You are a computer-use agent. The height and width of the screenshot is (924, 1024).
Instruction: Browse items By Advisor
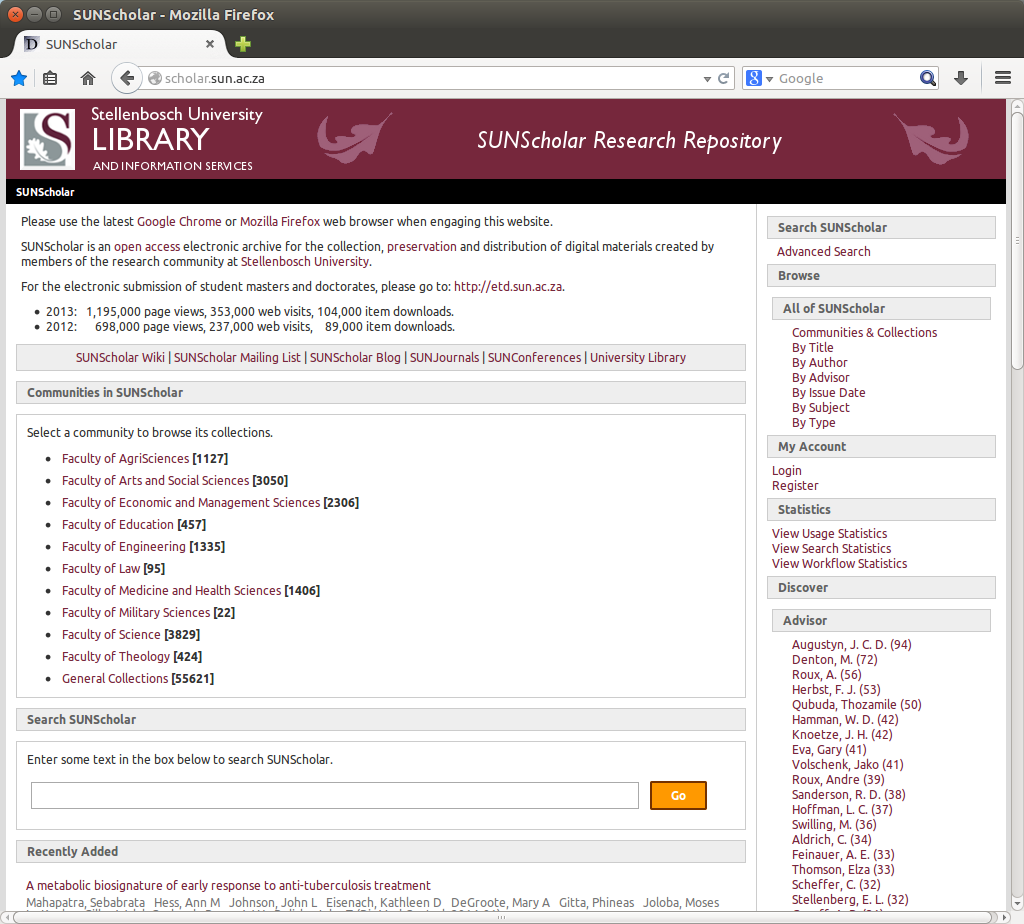[820, 377]
